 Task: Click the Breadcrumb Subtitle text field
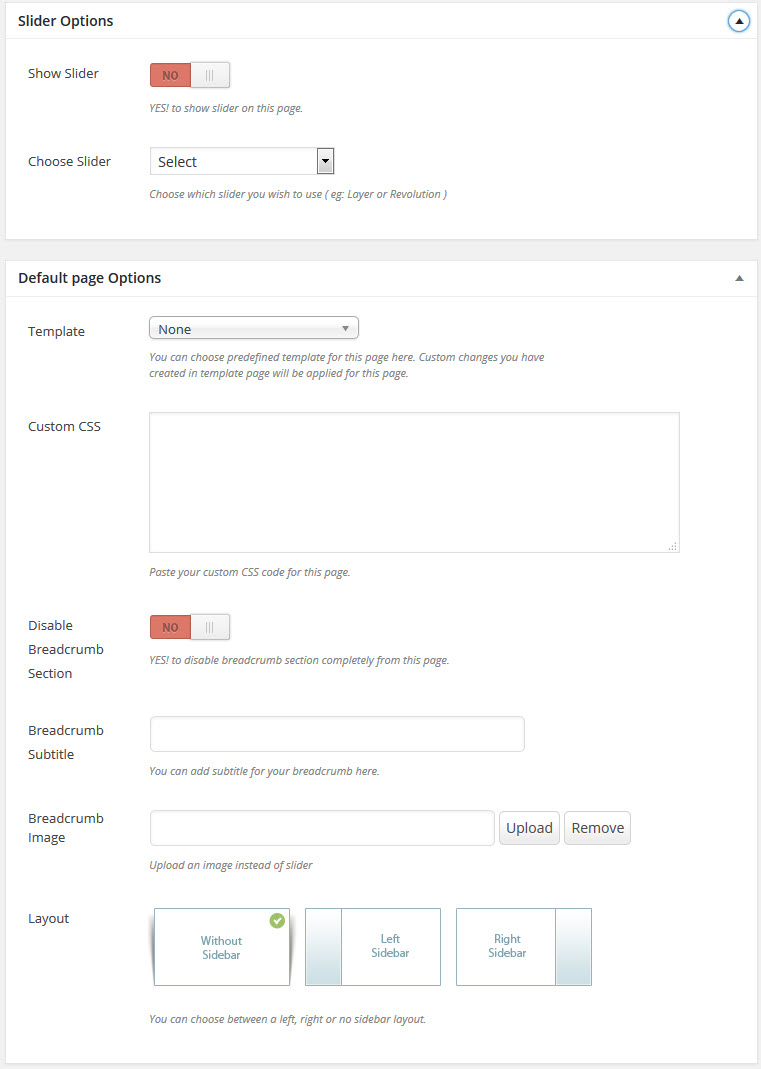coord(337,734)
